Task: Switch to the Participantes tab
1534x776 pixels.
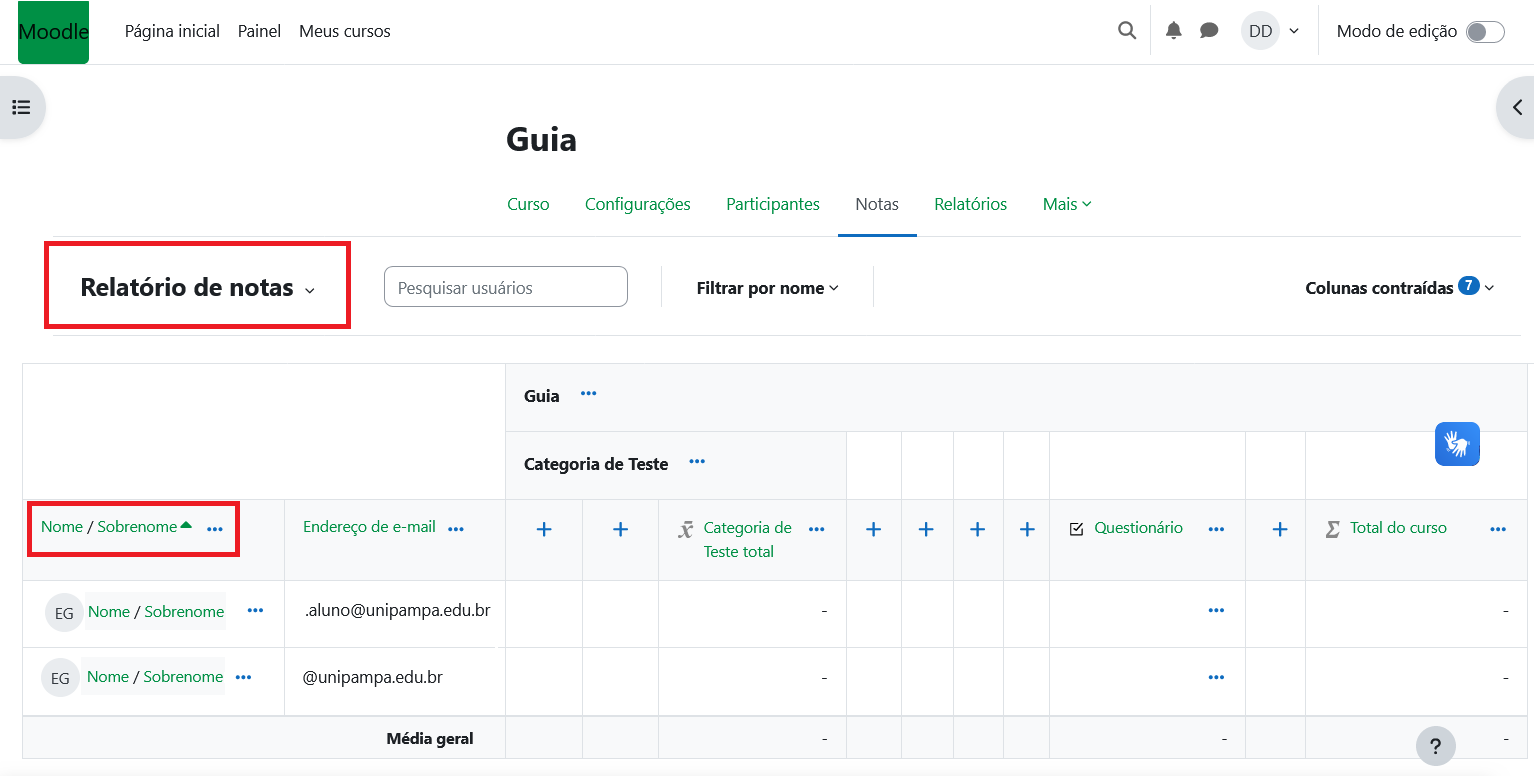Action: pyautogui.click(x=772, y=204)
